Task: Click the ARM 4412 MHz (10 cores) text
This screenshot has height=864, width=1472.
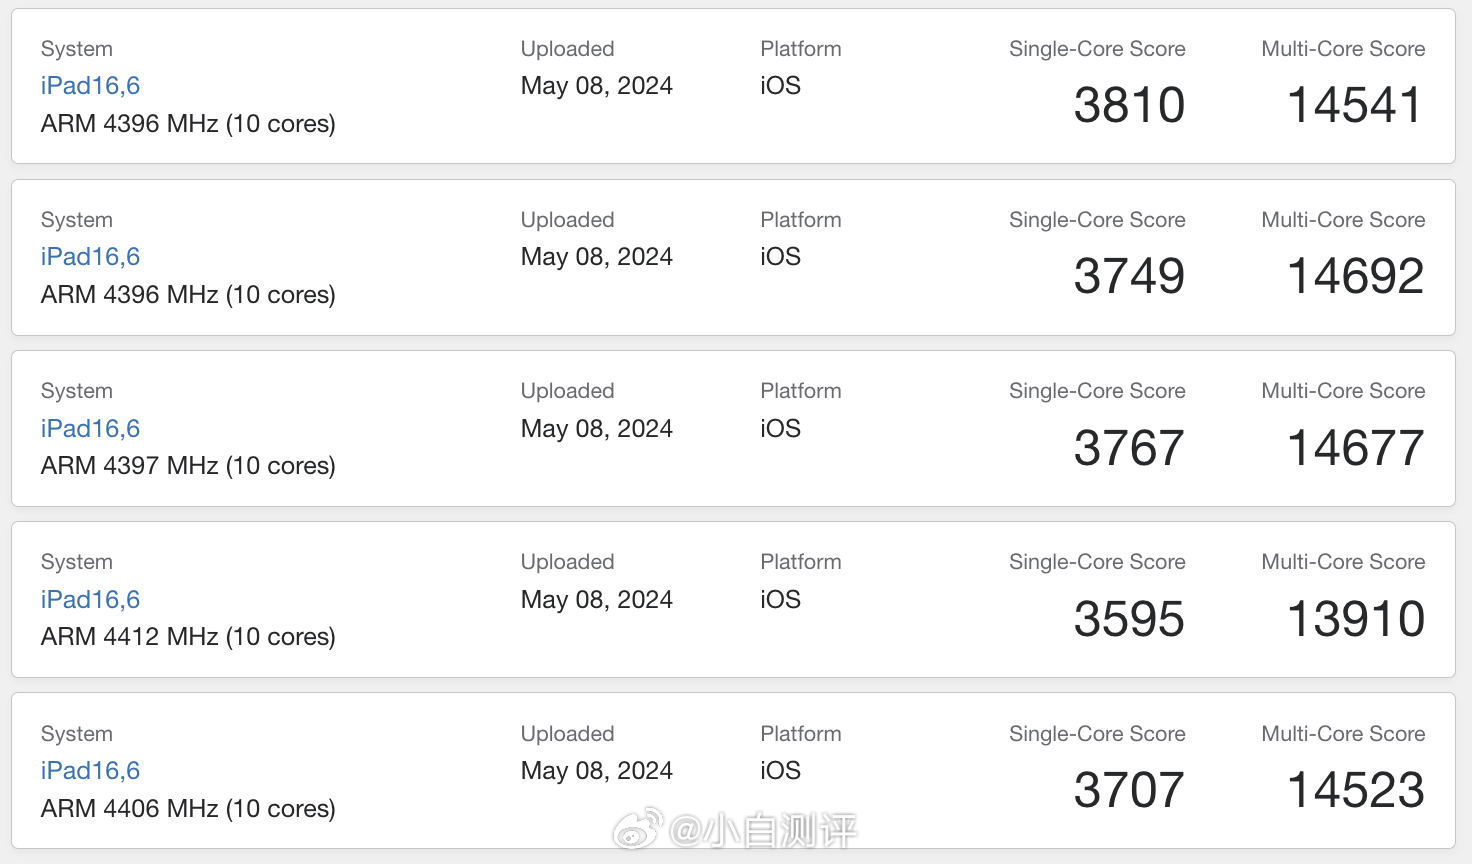Action: (x=188, y=637)
